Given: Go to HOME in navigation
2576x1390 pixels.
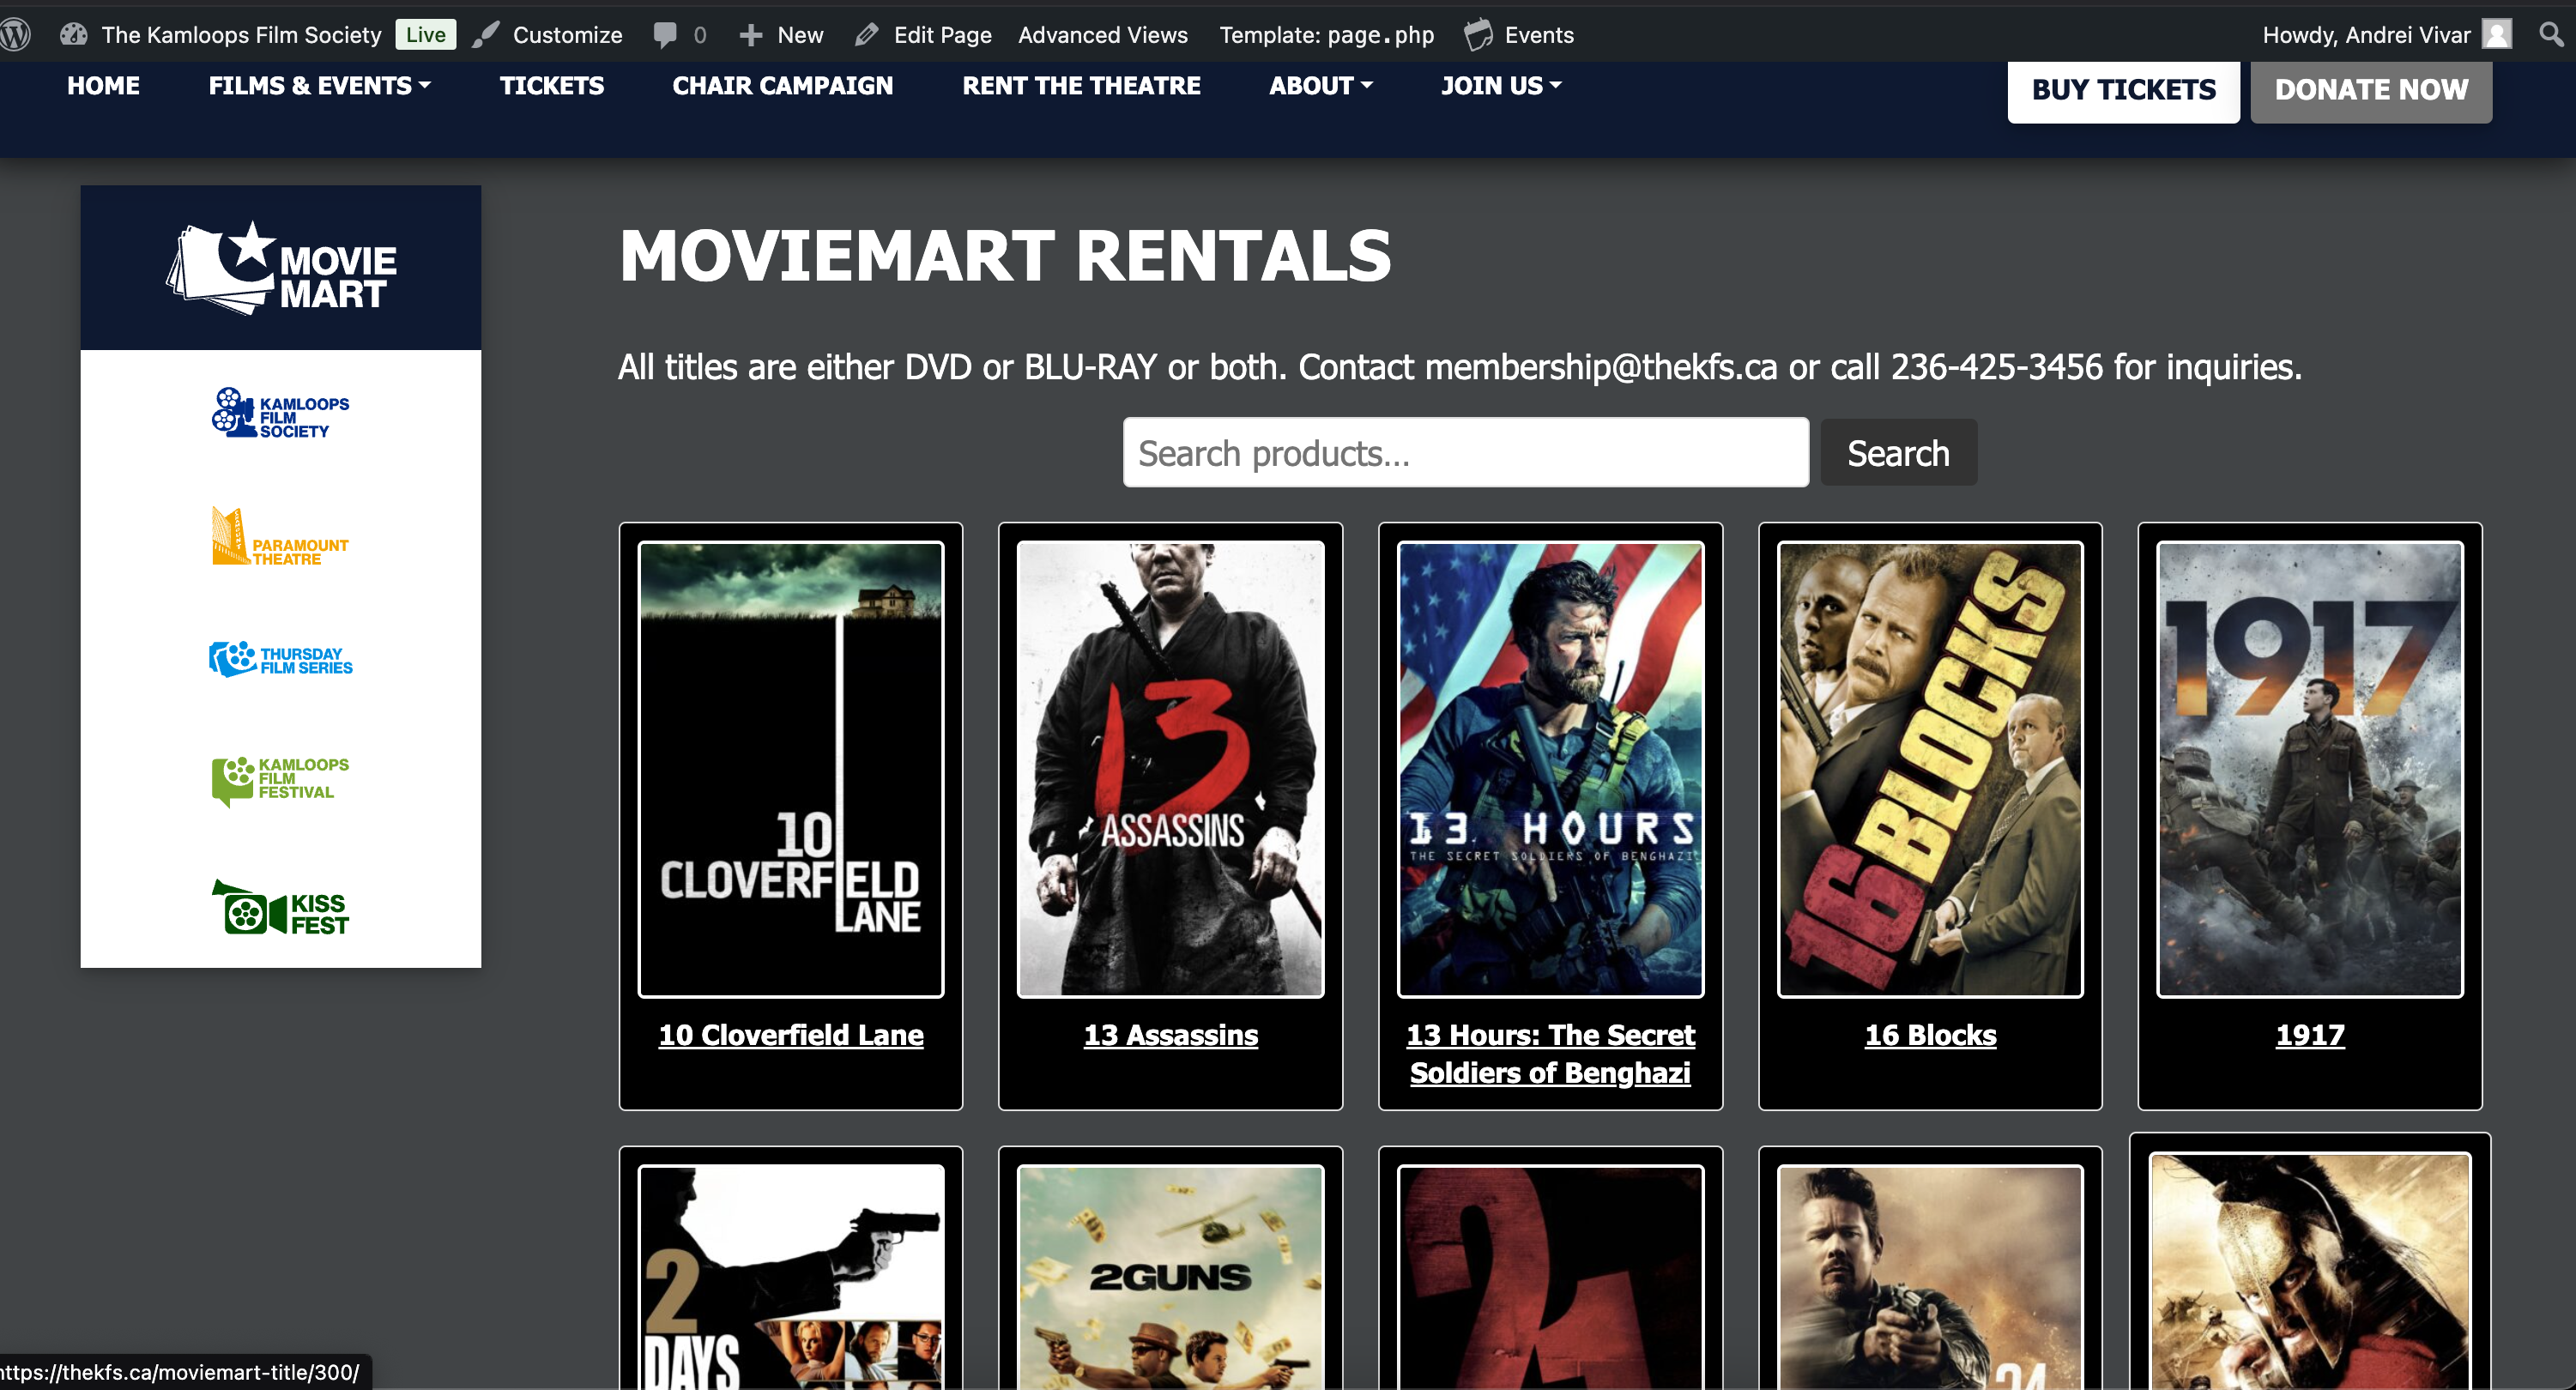Looking at the screenshot, I should [103, 86].
